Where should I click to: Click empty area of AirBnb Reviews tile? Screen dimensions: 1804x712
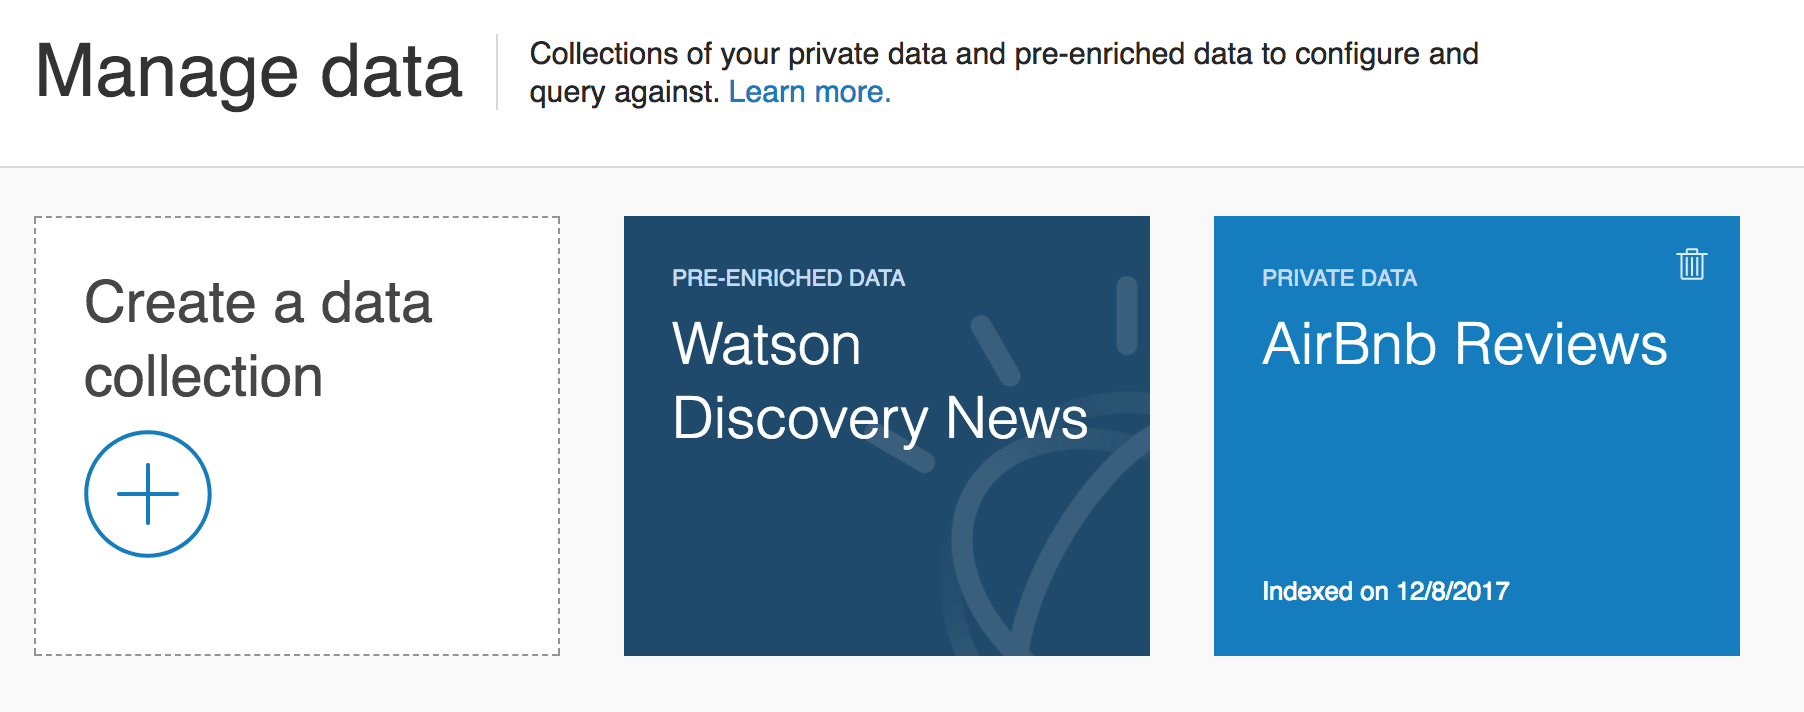pyautogui.click(x=1477, y=480)
